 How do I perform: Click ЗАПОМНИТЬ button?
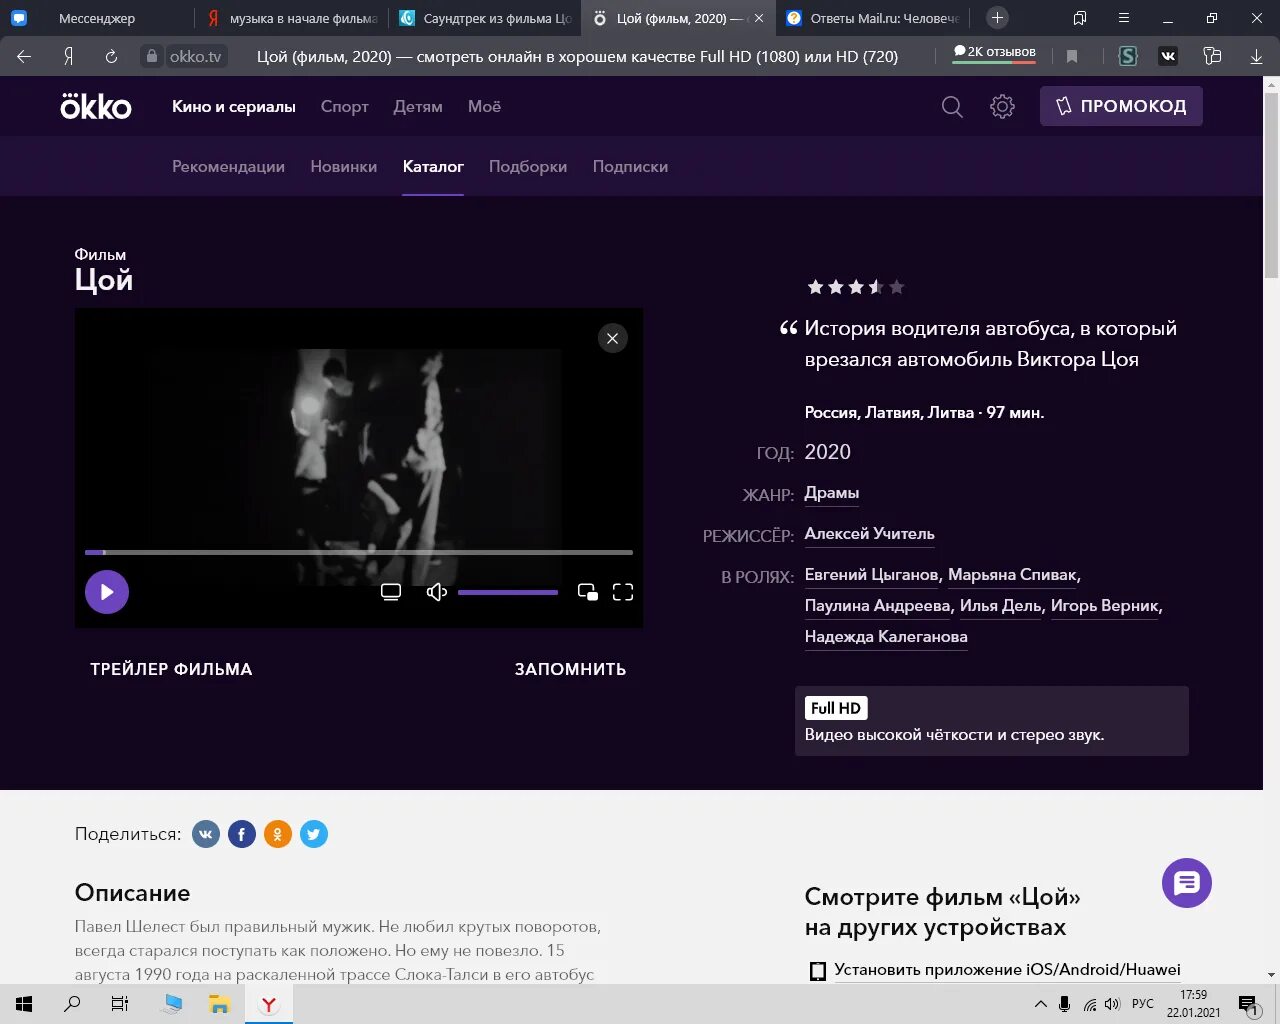click(570, 669)
